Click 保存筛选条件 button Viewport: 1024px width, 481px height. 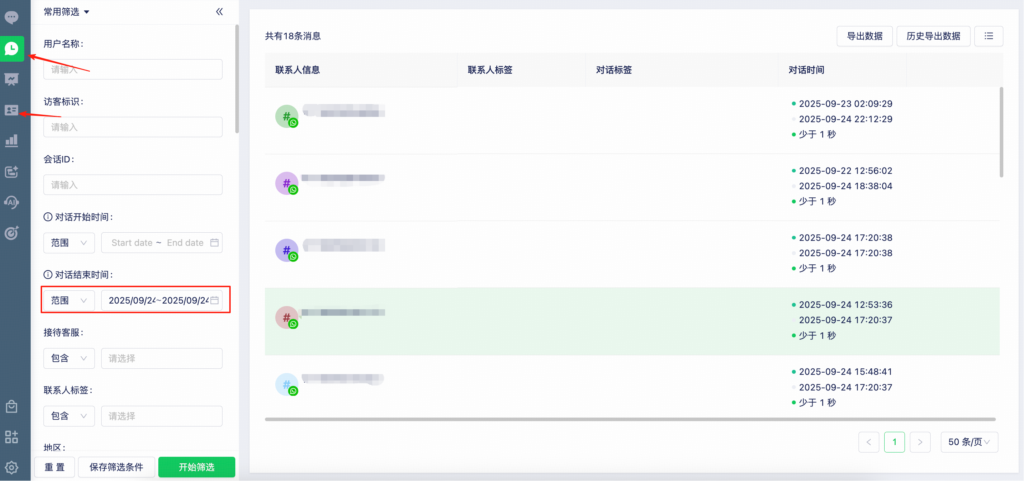[x=116, y=467]
